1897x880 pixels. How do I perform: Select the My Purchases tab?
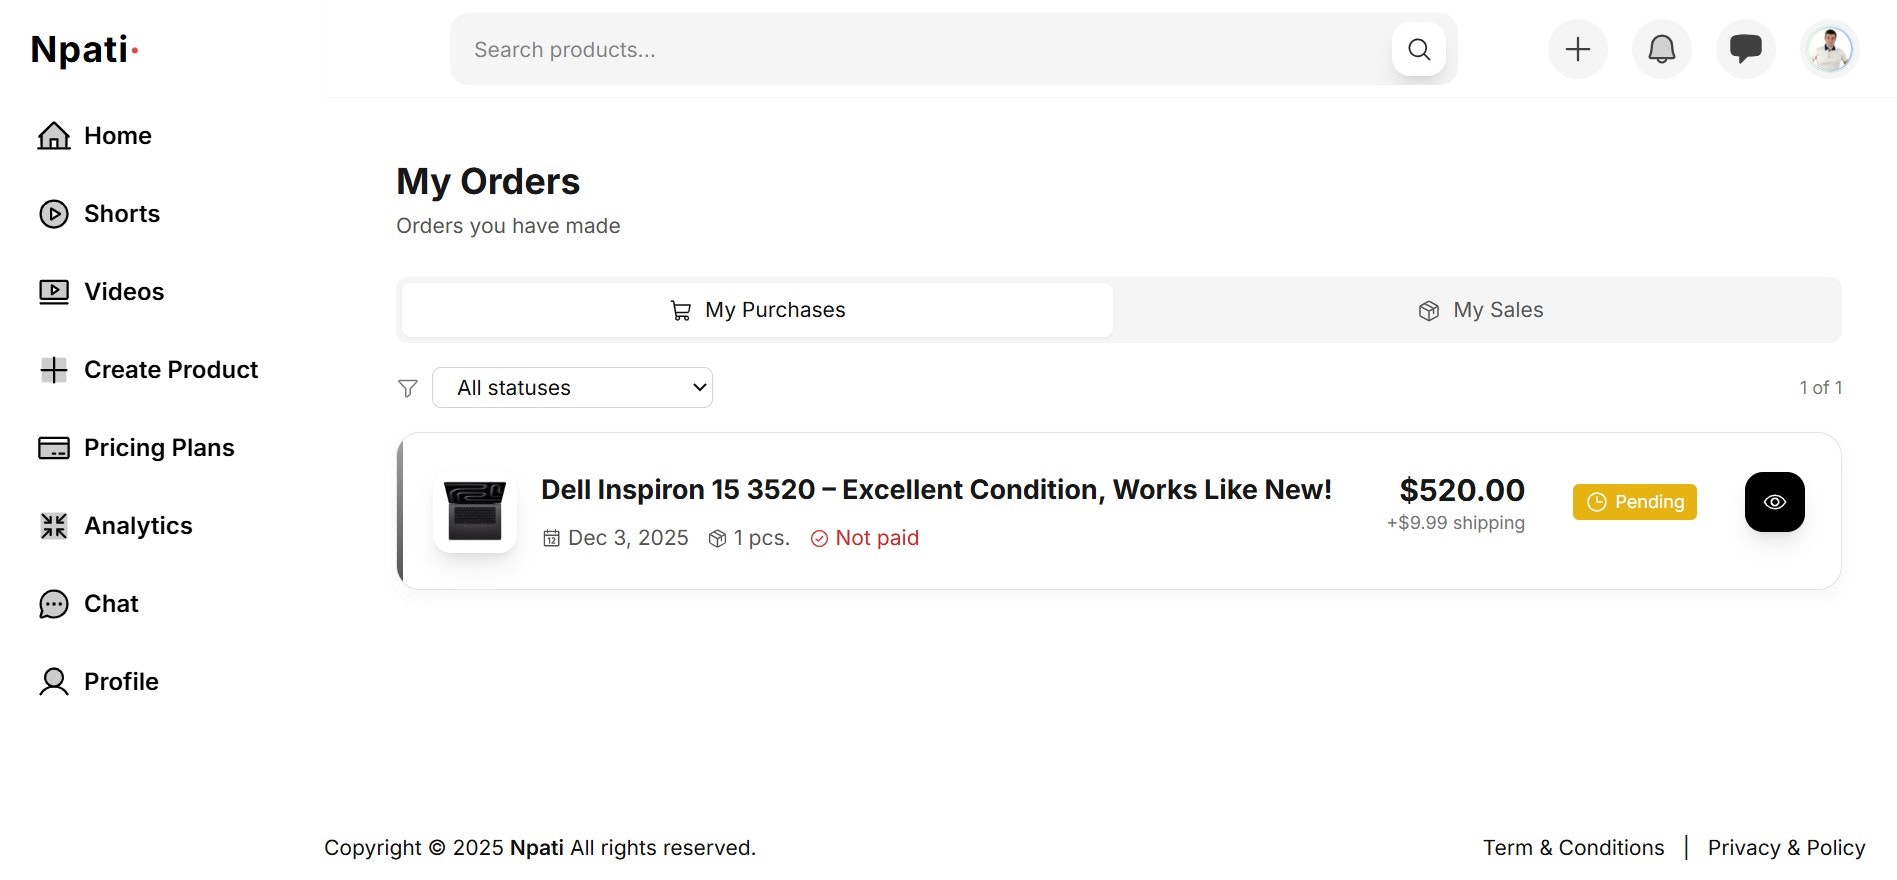756,310
